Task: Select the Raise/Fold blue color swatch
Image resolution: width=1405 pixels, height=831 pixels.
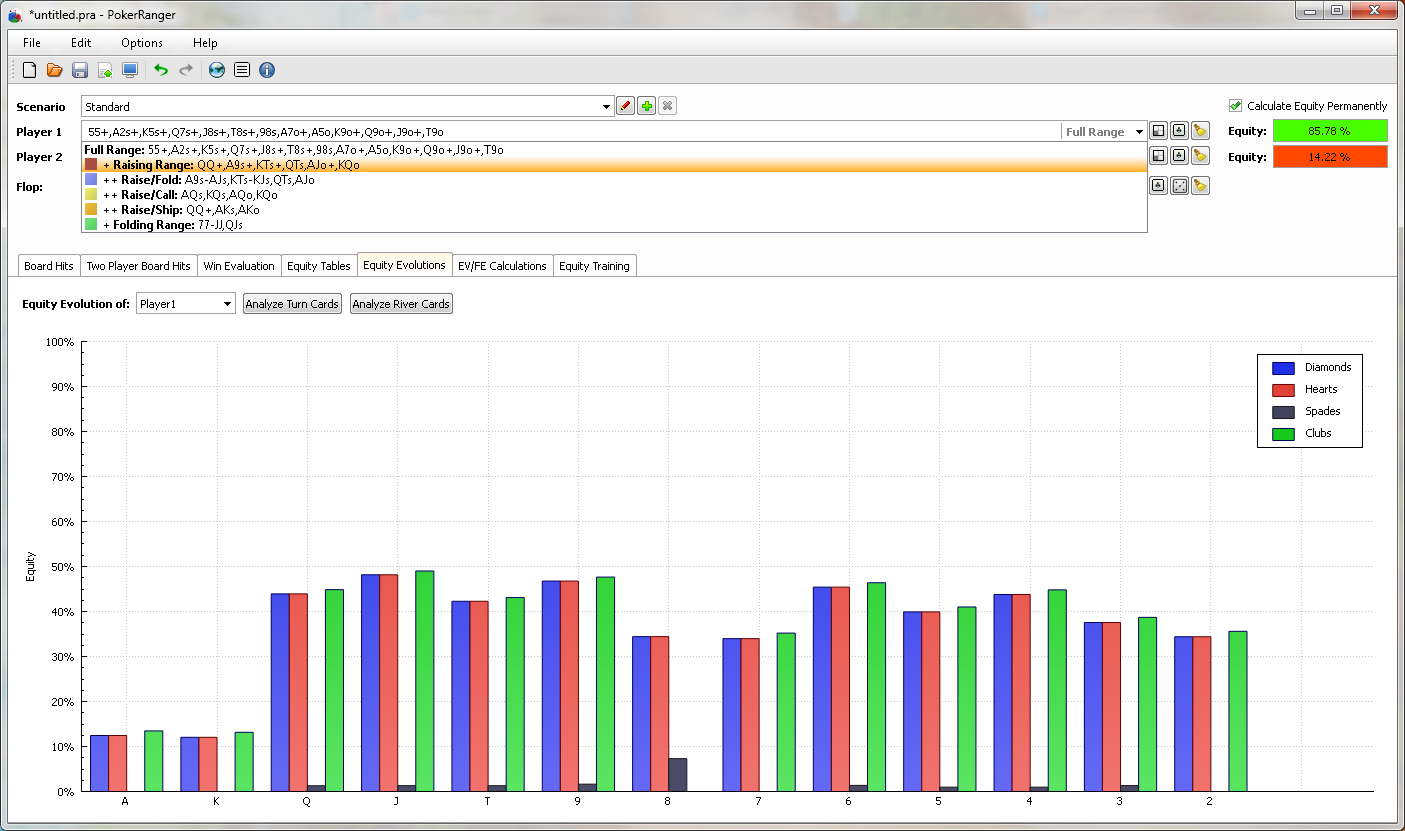Action: (x=91, y=180)
